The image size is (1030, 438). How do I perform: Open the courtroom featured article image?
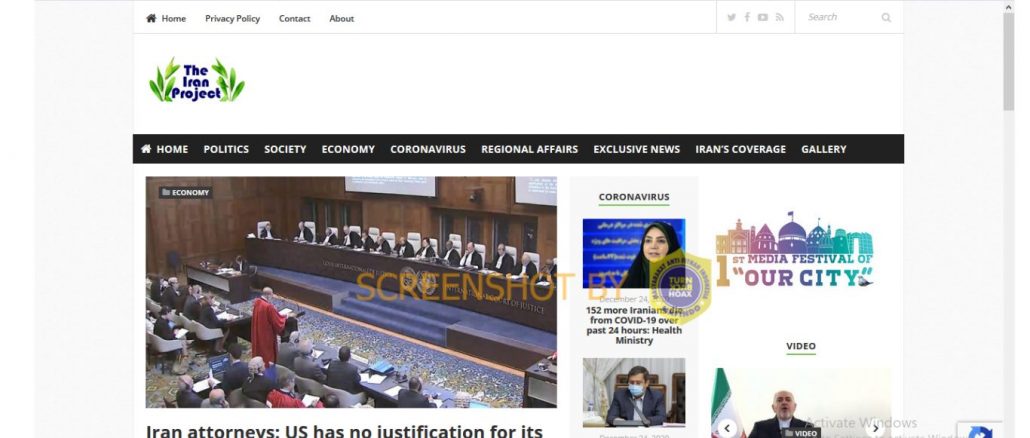(351, 292)
